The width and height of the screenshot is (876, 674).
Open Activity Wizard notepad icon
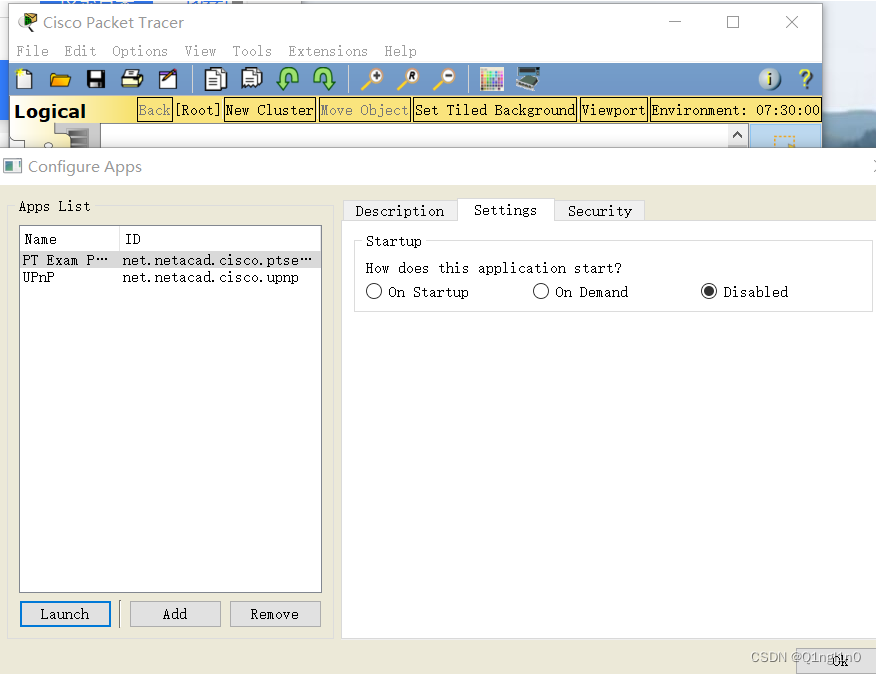tap(168, 79)
